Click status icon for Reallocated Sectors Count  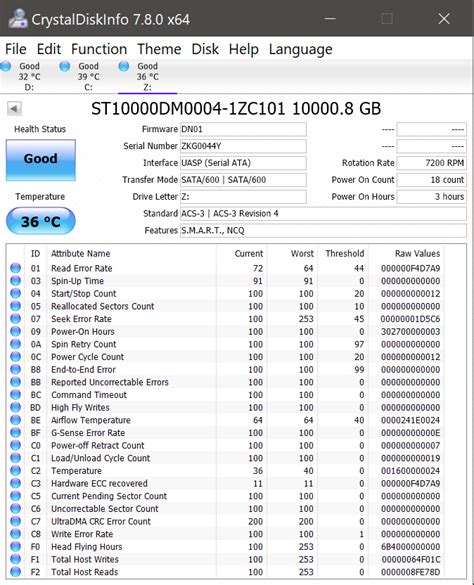coord(15,306)
